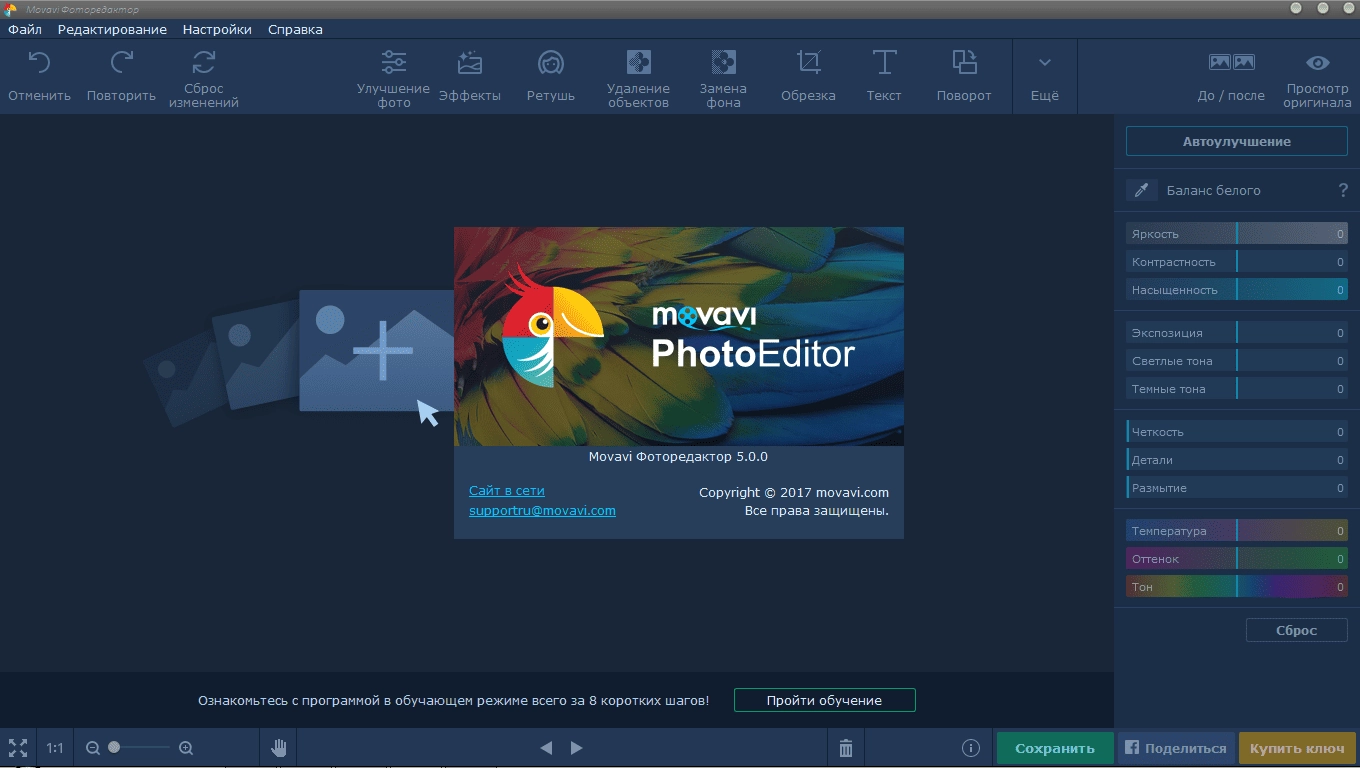1360x768 pixels.
Task: Click the white balance help question mark
Action: tap(1343, 190)
